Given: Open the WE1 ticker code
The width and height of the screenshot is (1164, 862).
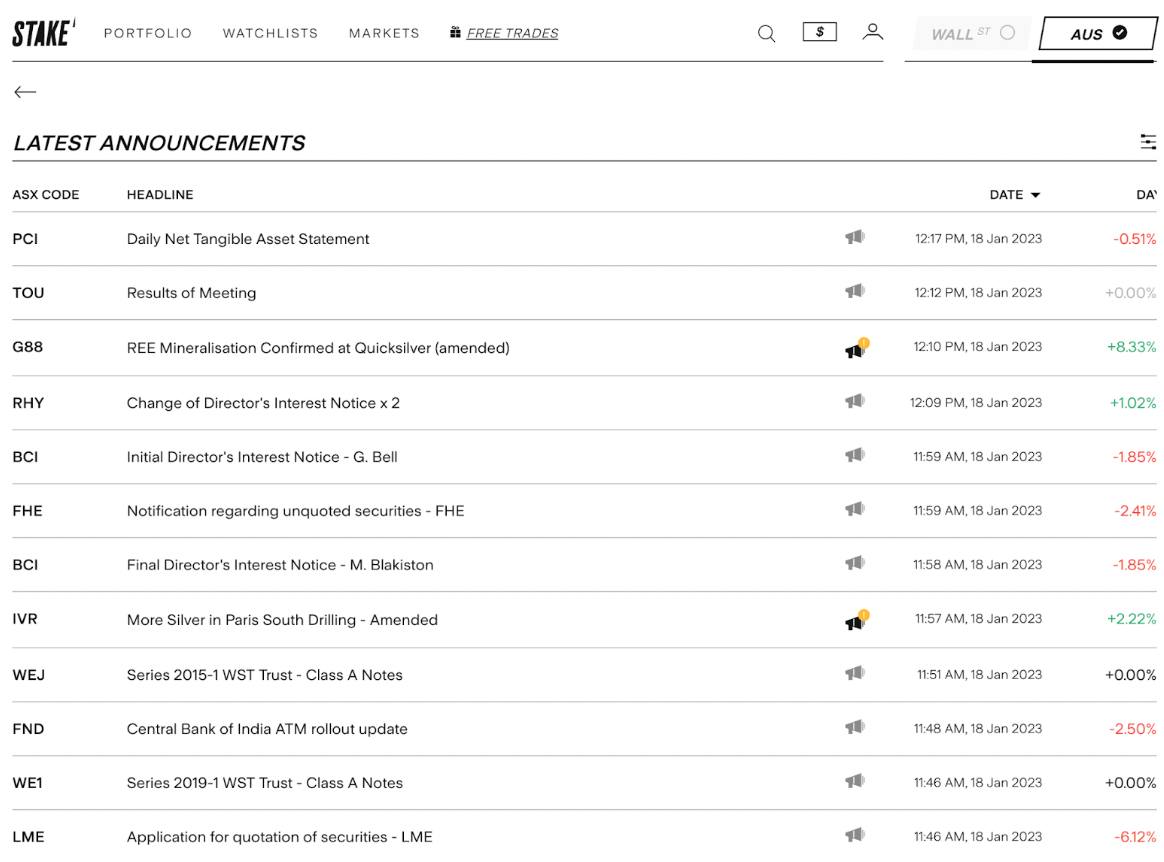Looking at the screenshot, I should (27, 783).
